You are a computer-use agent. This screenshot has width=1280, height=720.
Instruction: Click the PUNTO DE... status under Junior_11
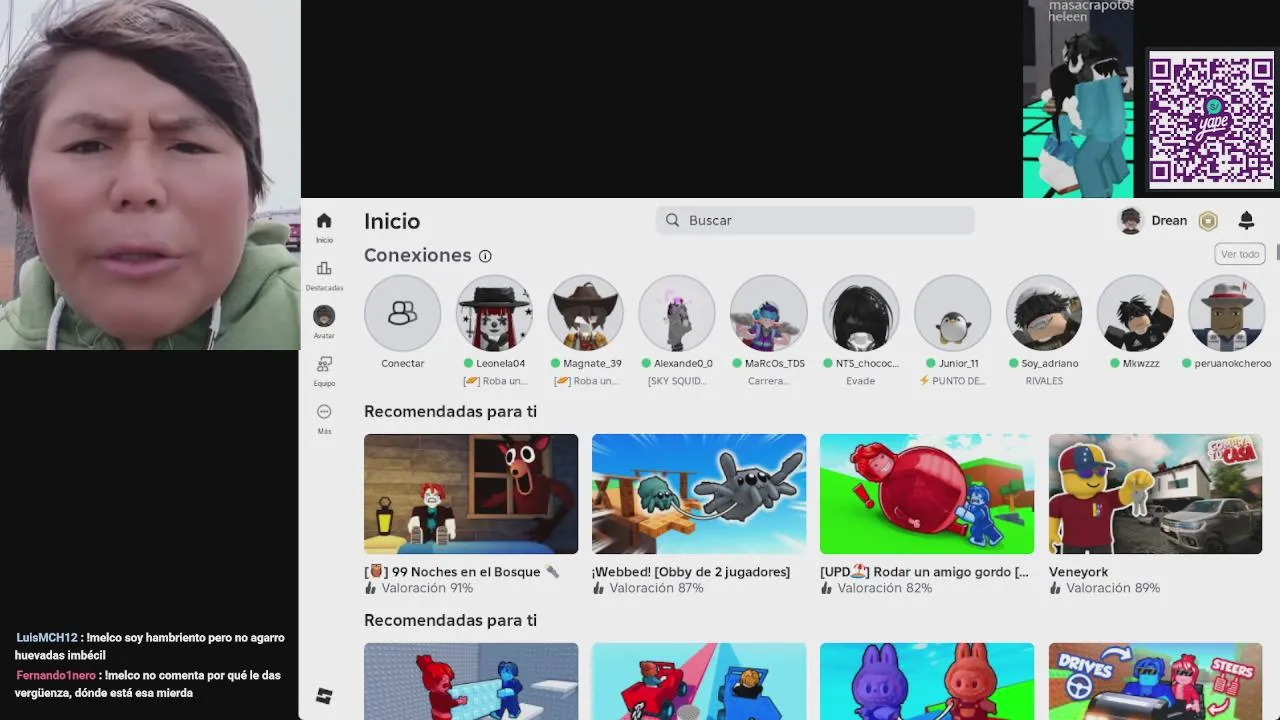pyautogui.click(x=952, y=381)
